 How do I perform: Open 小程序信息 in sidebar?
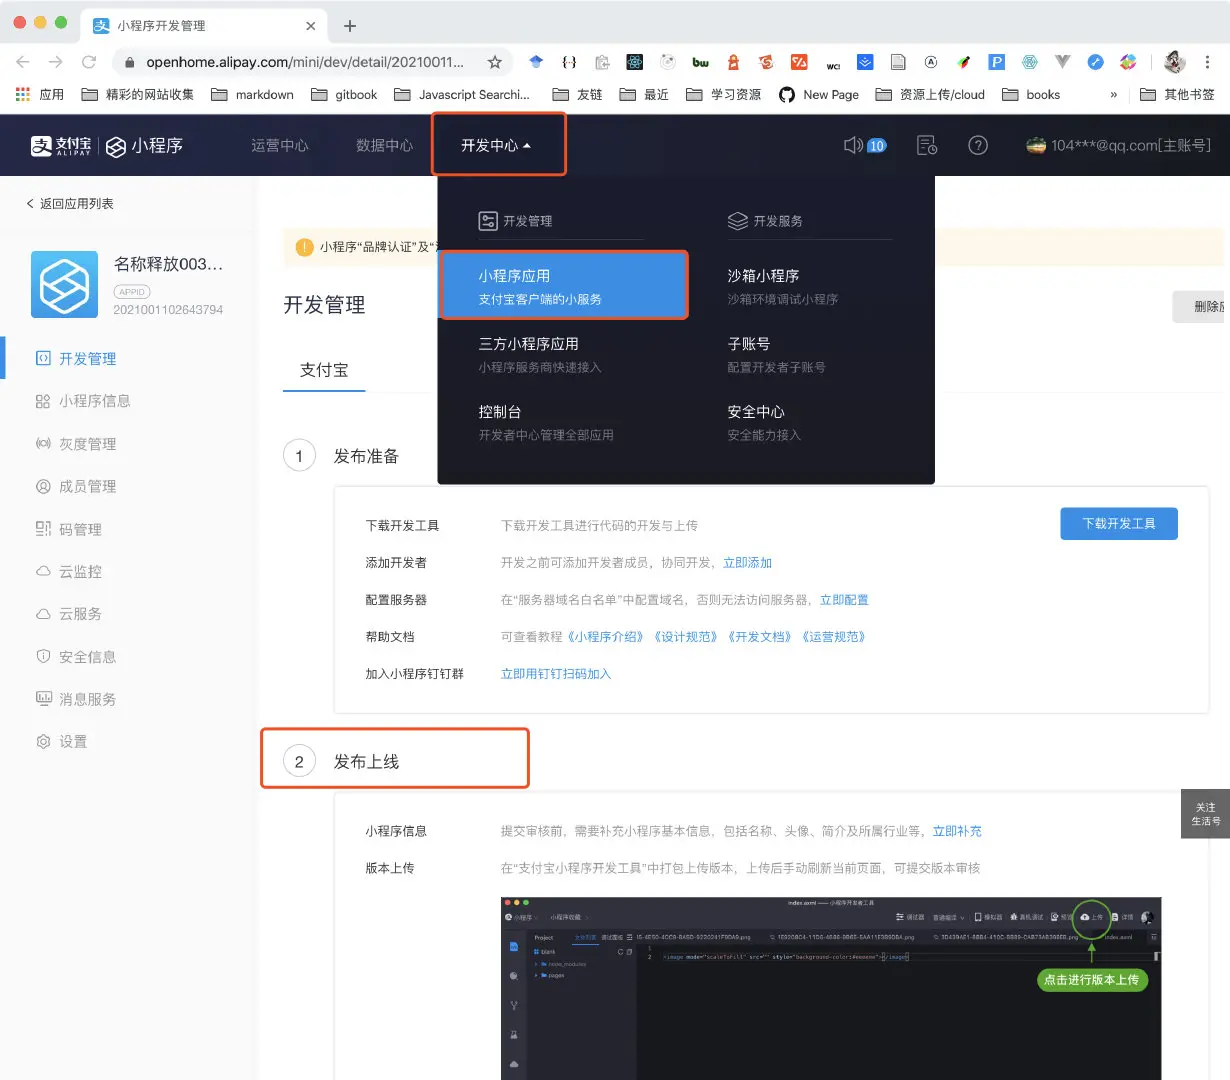pyautogui.click(x=83, y=401)
